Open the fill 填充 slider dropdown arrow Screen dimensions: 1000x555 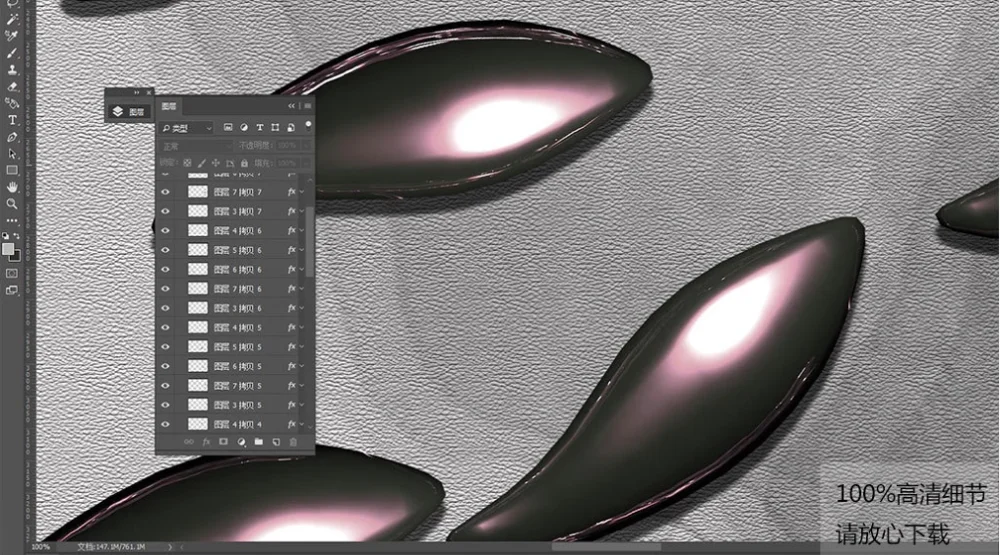point(306,163)
